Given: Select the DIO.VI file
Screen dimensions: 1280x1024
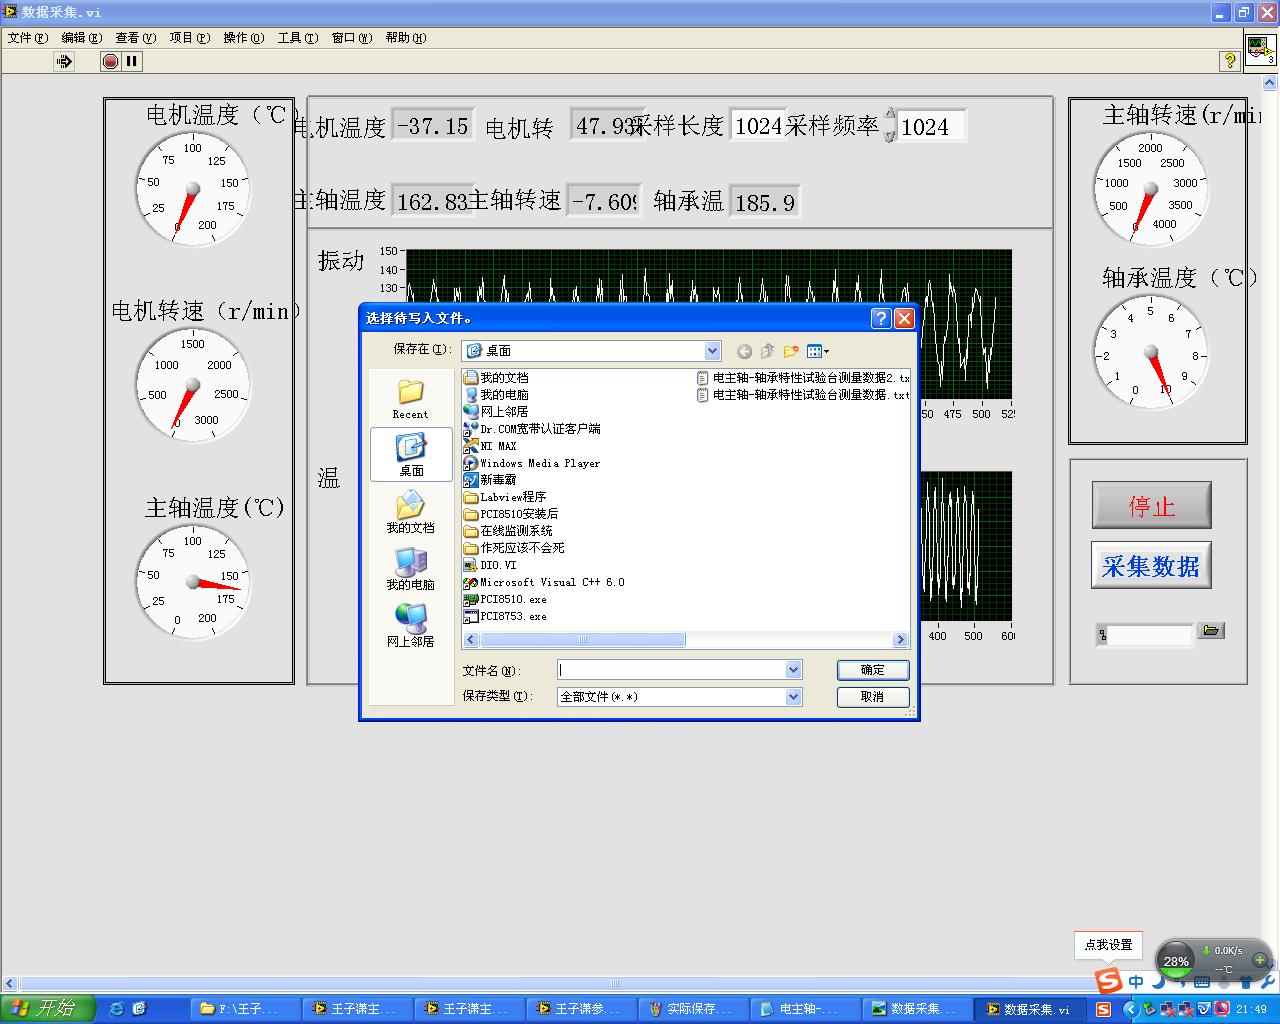Looking at the screenshot, I should pyautogui.click(x=490, y=565).
